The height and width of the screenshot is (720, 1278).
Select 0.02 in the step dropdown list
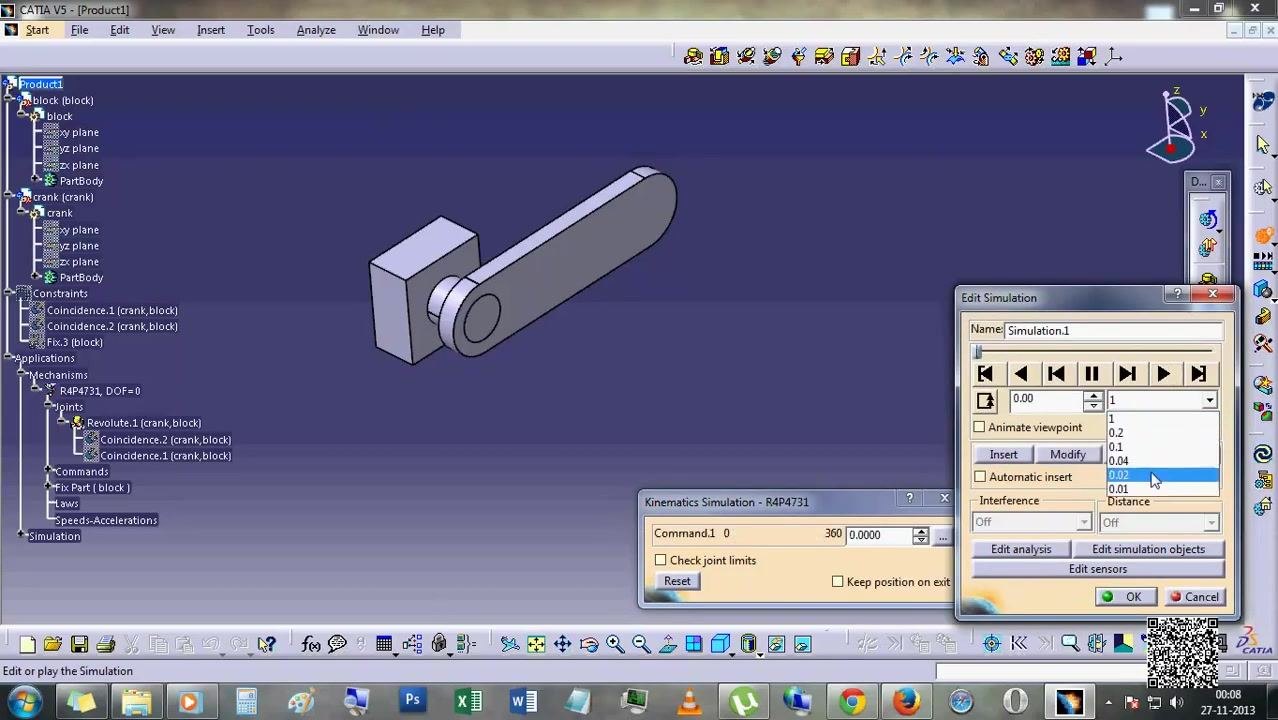point(1162,476)
